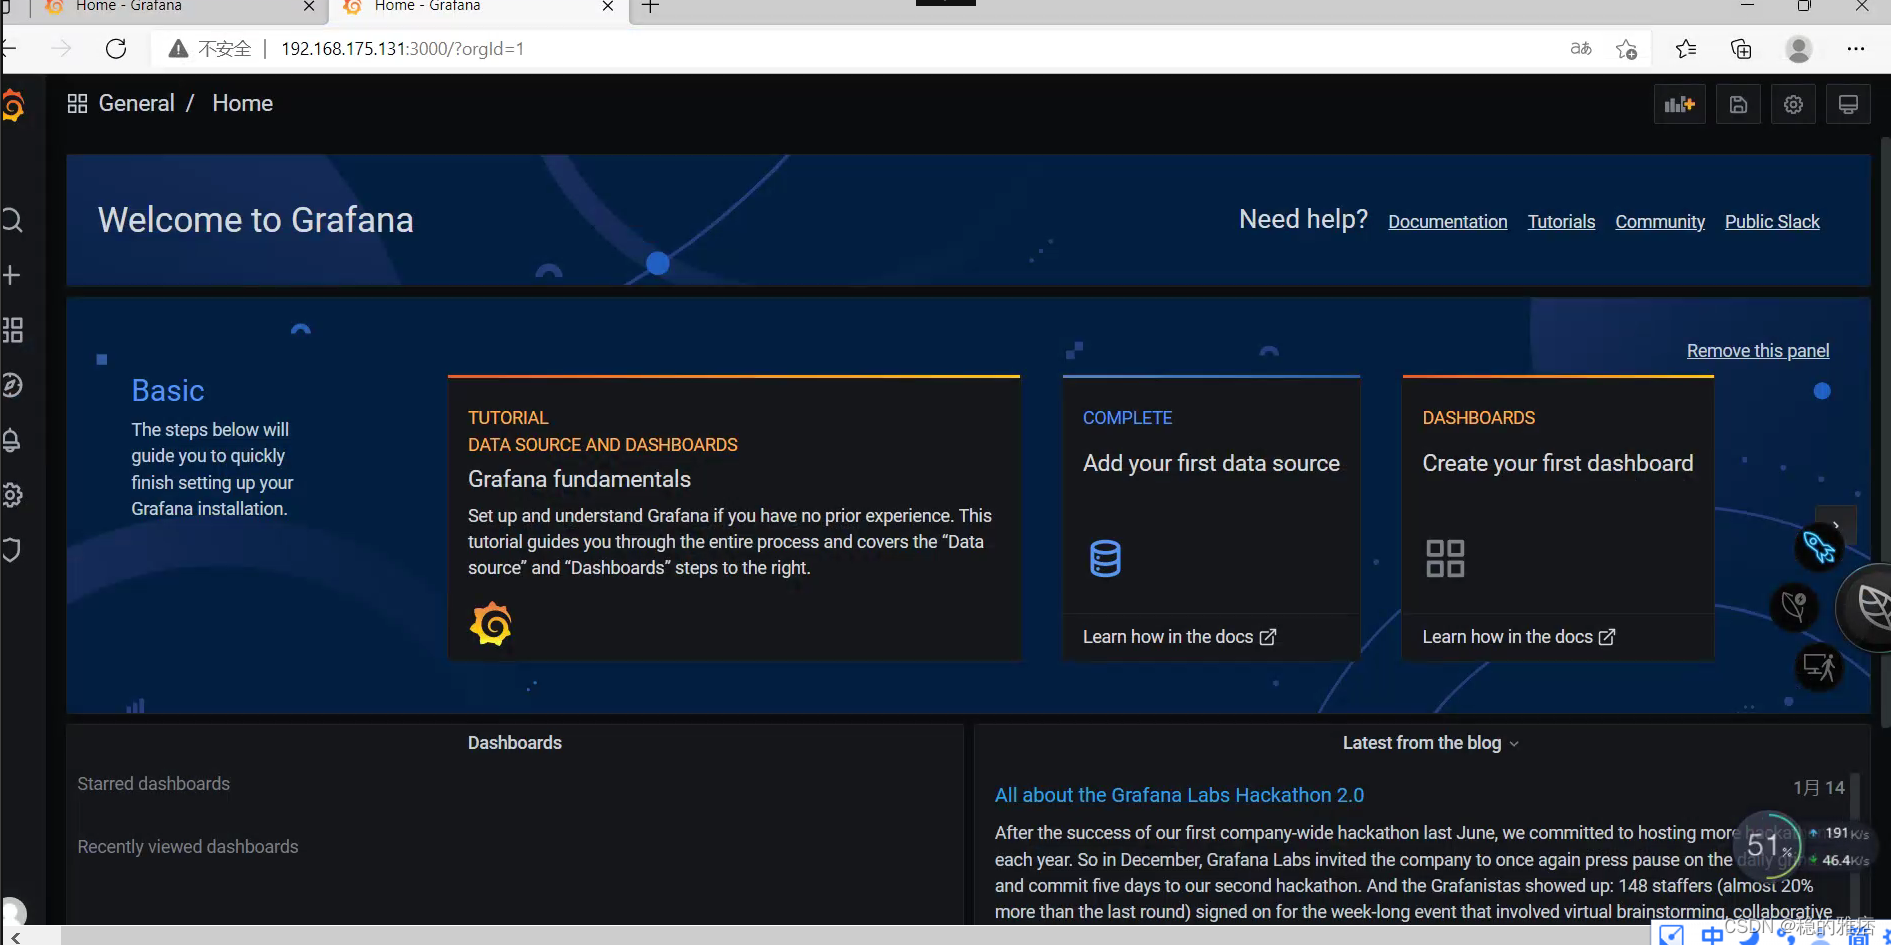This screenshot has width=1891, height=945.
Task: Reload the page with browser refresh icon
Action: pos(116,49)
